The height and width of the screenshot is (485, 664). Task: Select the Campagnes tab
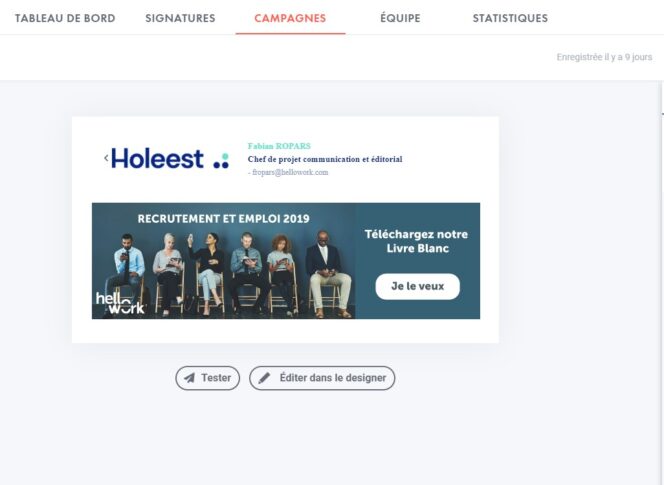290,18
